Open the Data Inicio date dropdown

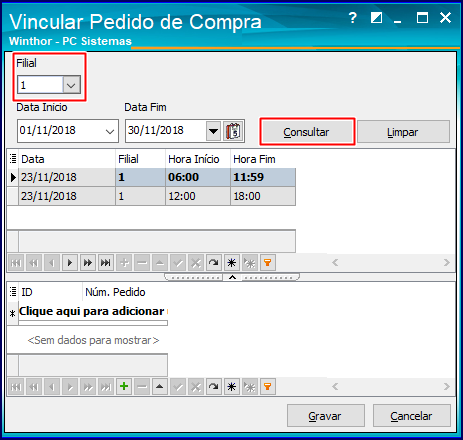110,131
